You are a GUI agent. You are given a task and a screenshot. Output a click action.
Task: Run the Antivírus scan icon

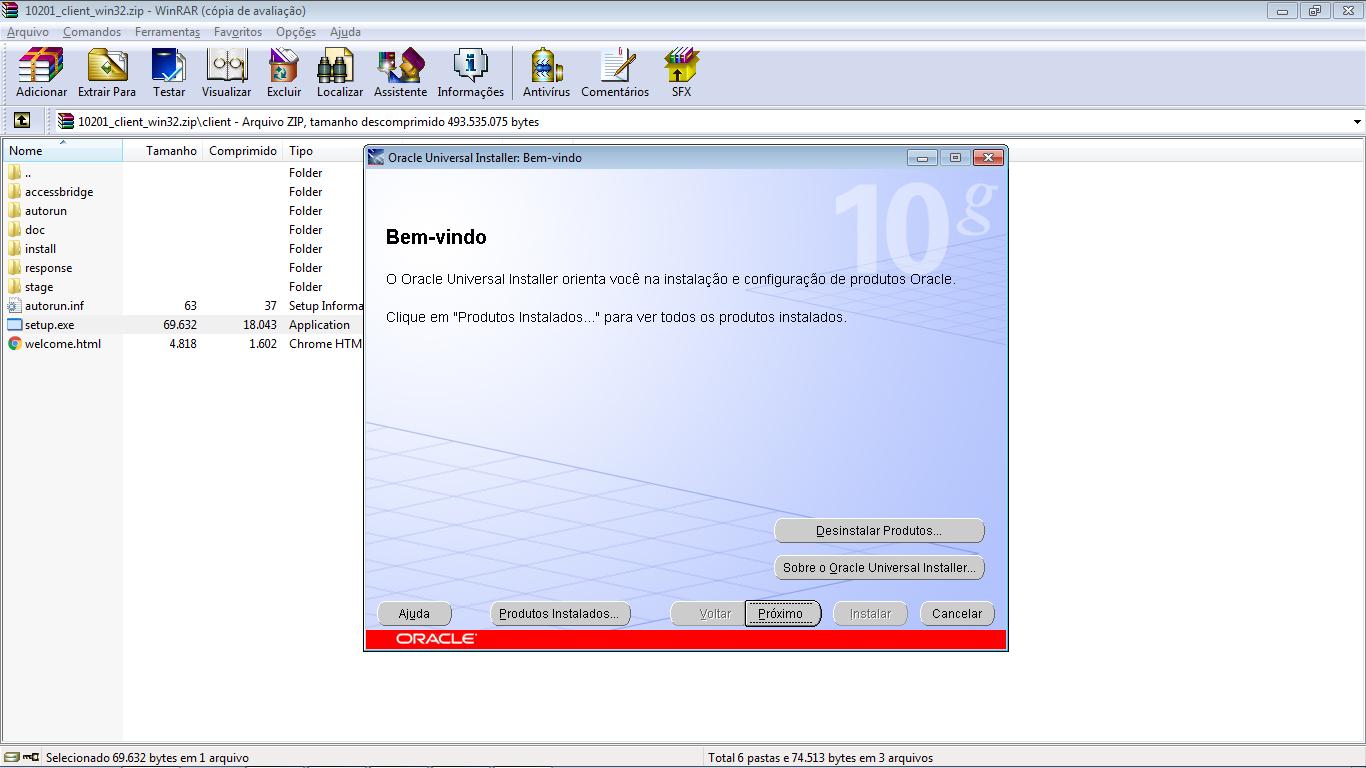coord(545,72)
